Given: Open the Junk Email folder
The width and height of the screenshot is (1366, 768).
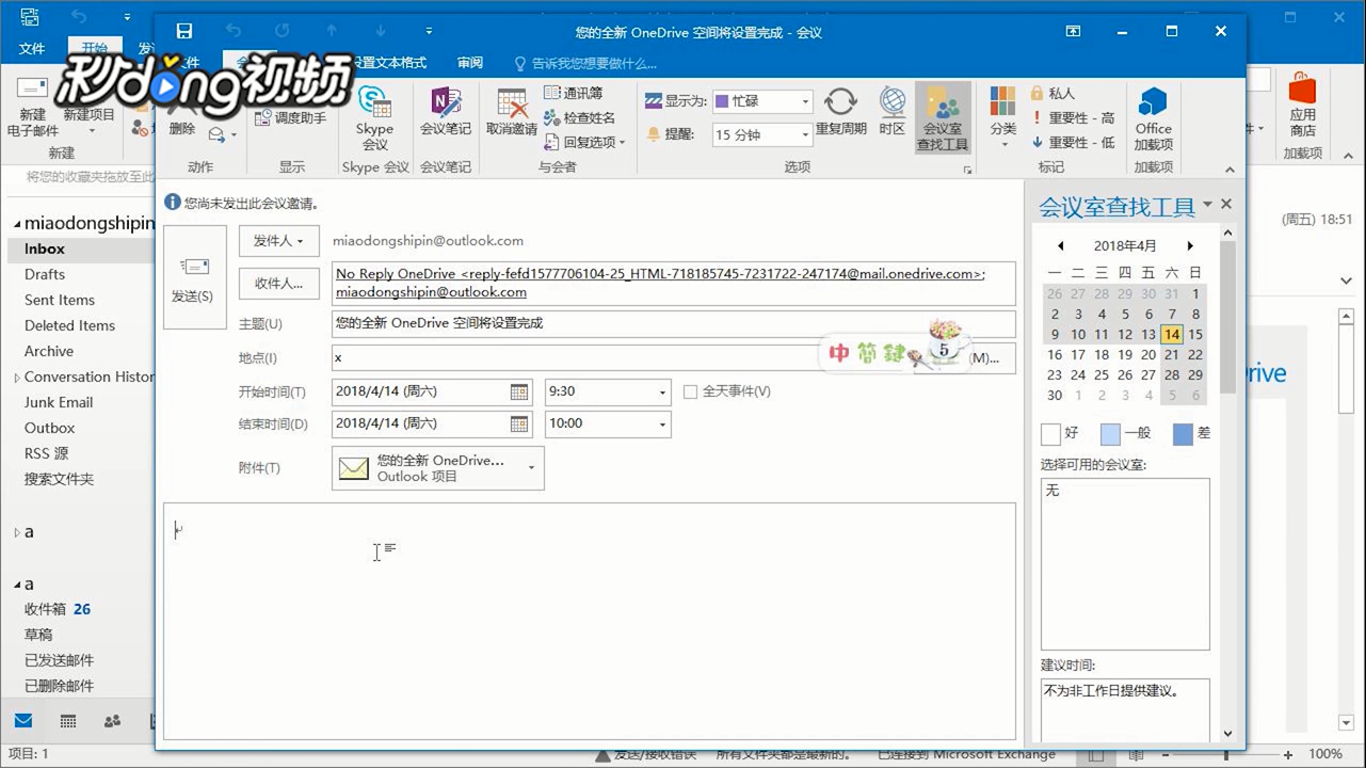Looking at the screenshot, I should click(x=59, y=402).
